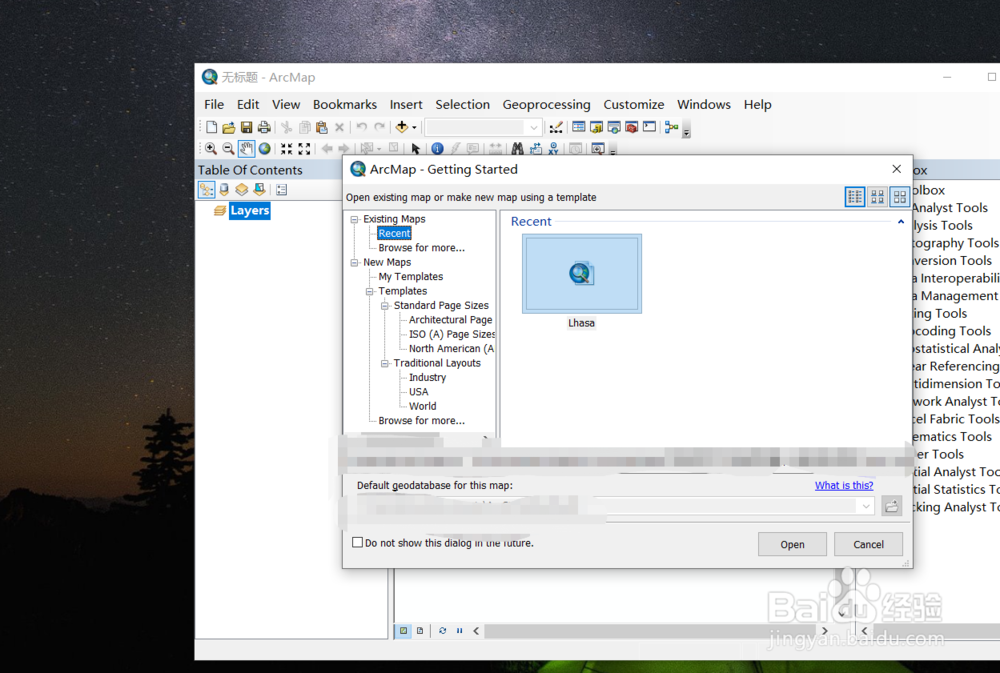
Task: Open the Find binoculars tool
Action: click(x=517, y=149)
